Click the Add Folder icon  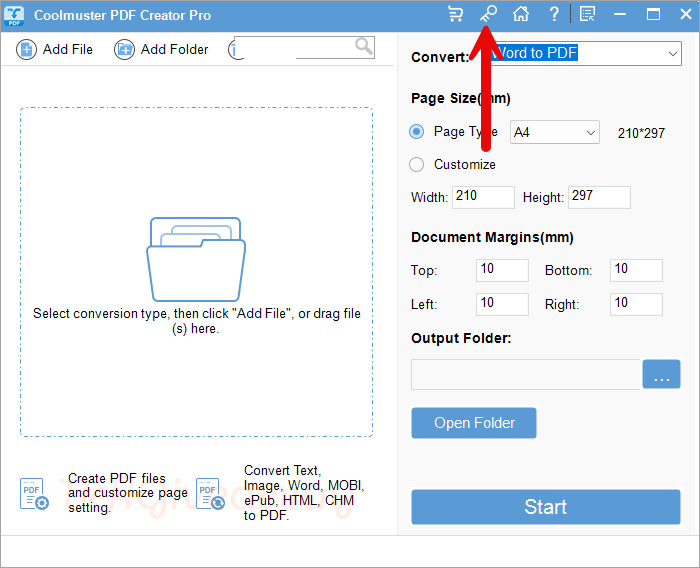pyautogui.click(x=125, y=50)
